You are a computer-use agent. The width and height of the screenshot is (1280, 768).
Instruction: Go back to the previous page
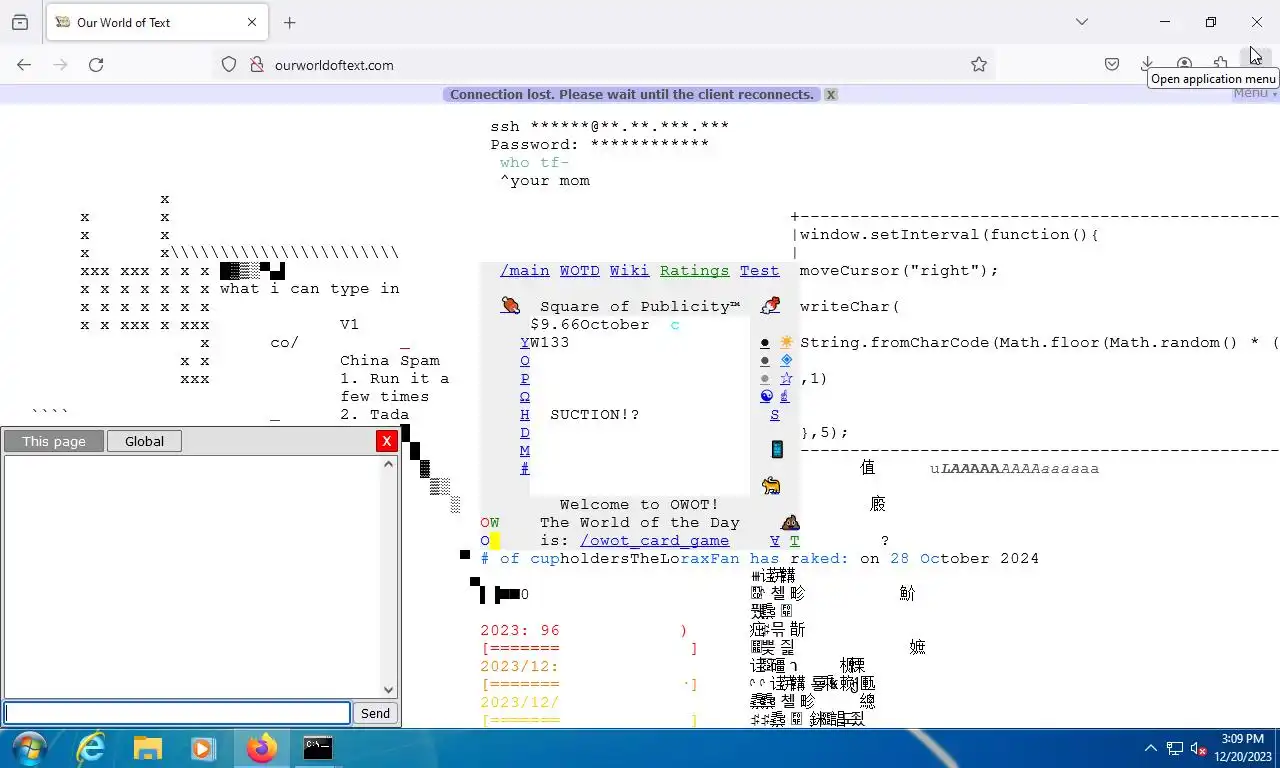click(x=24, y=64)
